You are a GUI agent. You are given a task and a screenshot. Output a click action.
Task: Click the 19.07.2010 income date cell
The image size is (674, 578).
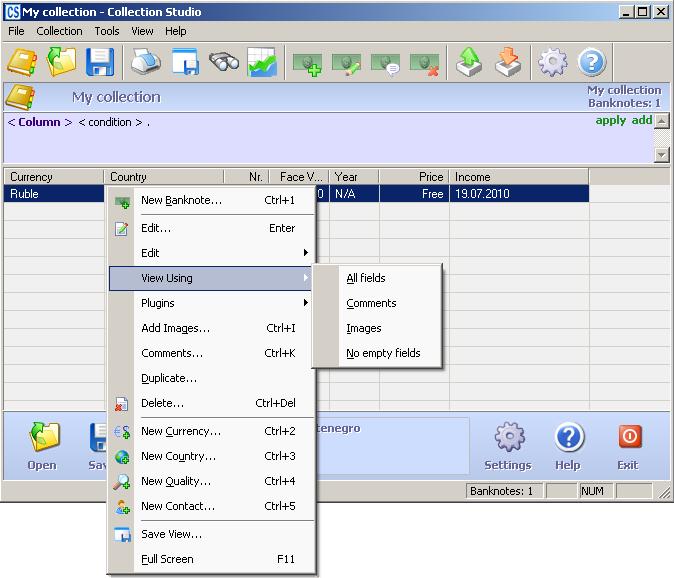pyautogui.click(x=519, y=194)
